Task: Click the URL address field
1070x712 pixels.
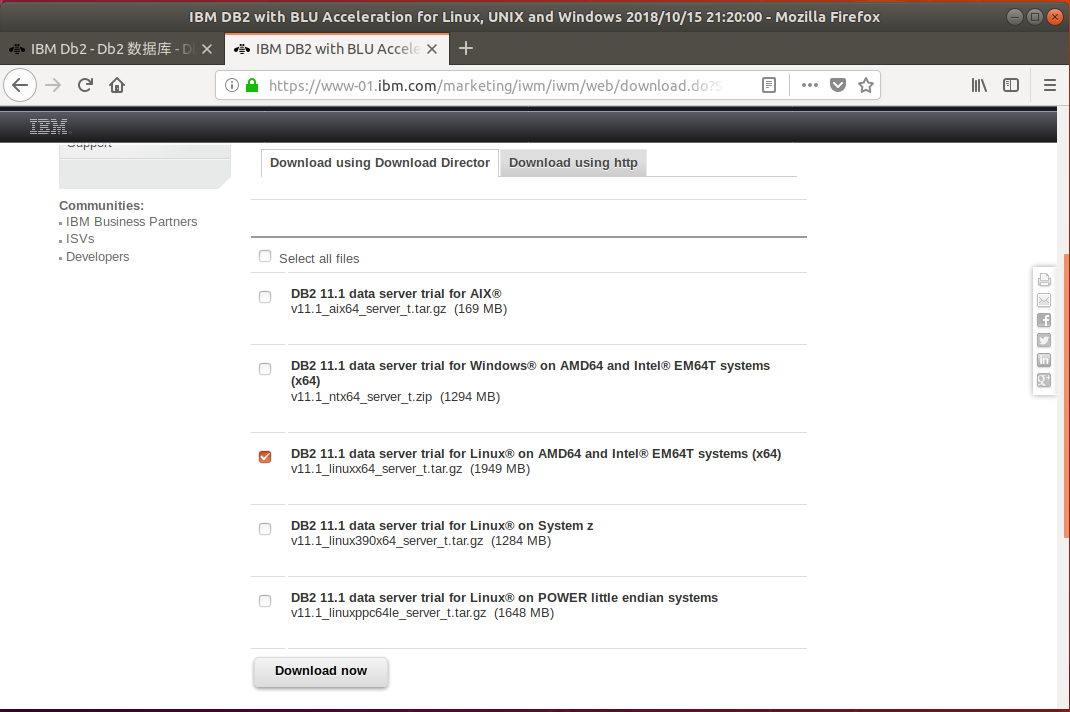Action: (x=495, y=85)
